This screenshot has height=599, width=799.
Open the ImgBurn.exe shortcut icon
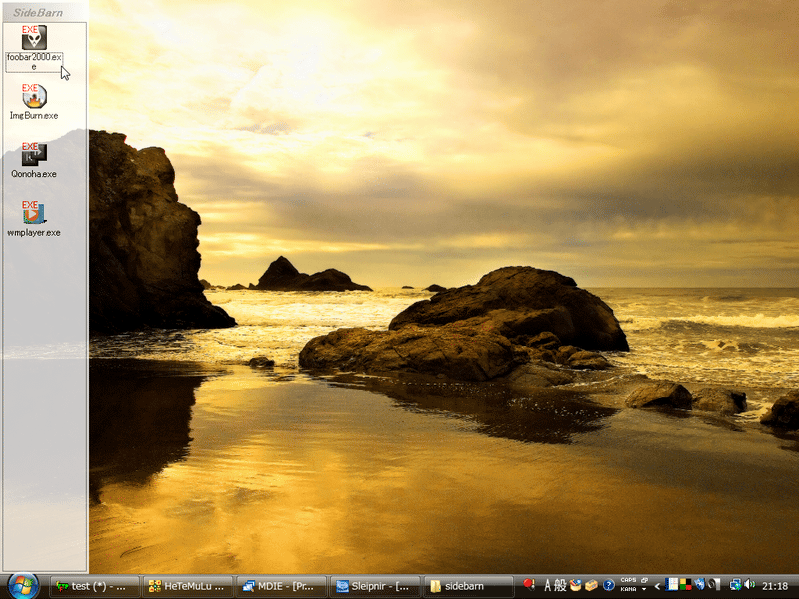click(34, 96)
